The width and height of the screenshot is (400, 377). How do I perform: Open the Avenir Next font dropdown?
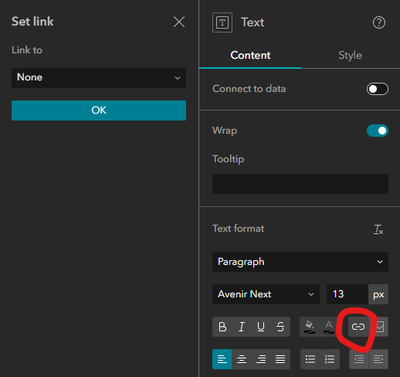pos(266,294)
